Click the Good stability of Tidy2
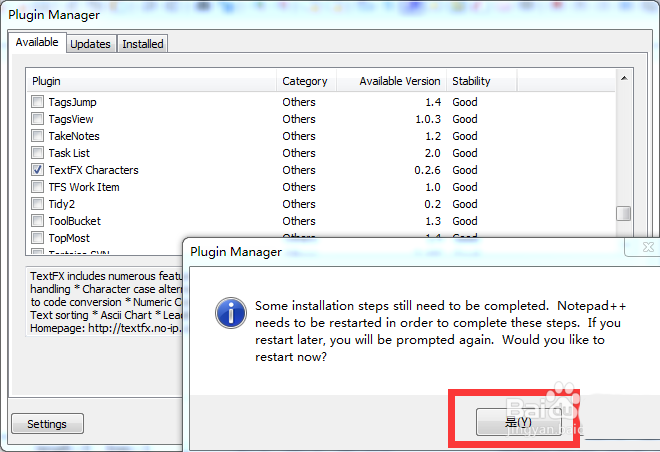This screenshot has width=660, height=452. (465, 204)
